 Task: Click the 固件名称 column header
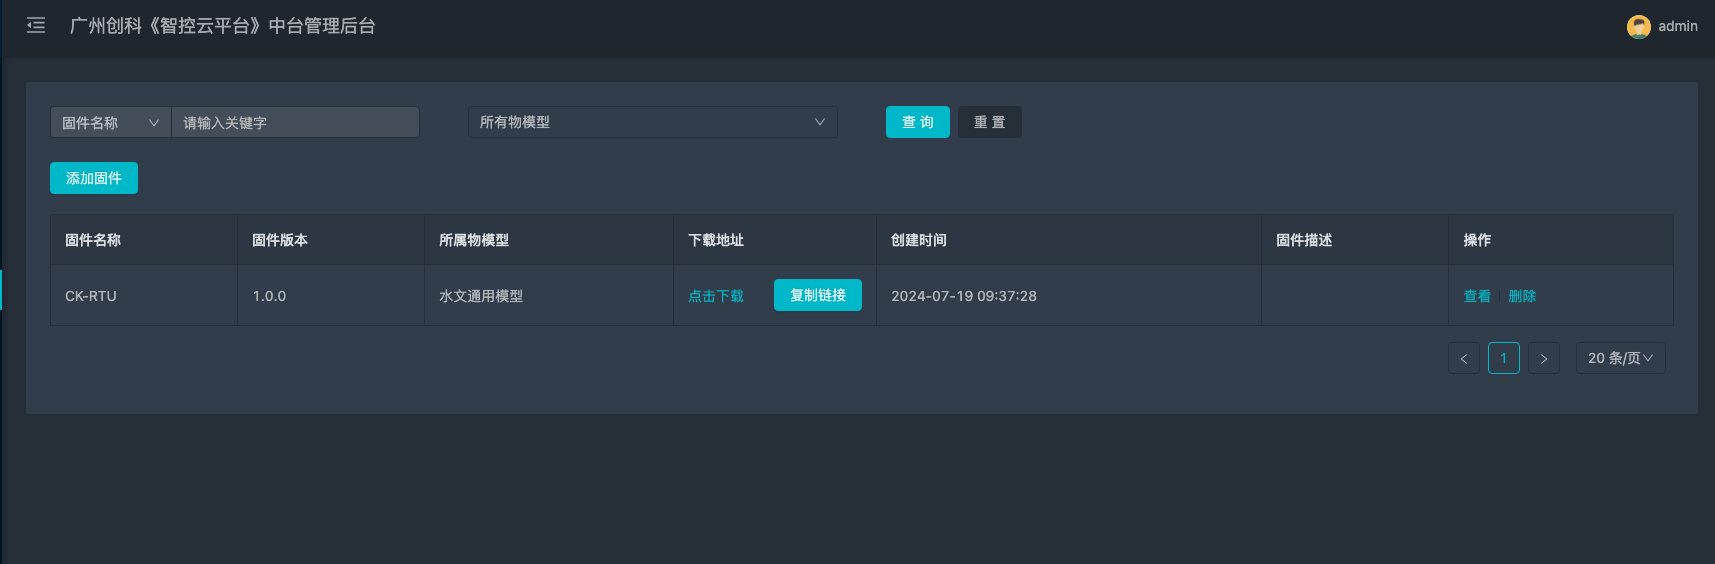point(93,240)
